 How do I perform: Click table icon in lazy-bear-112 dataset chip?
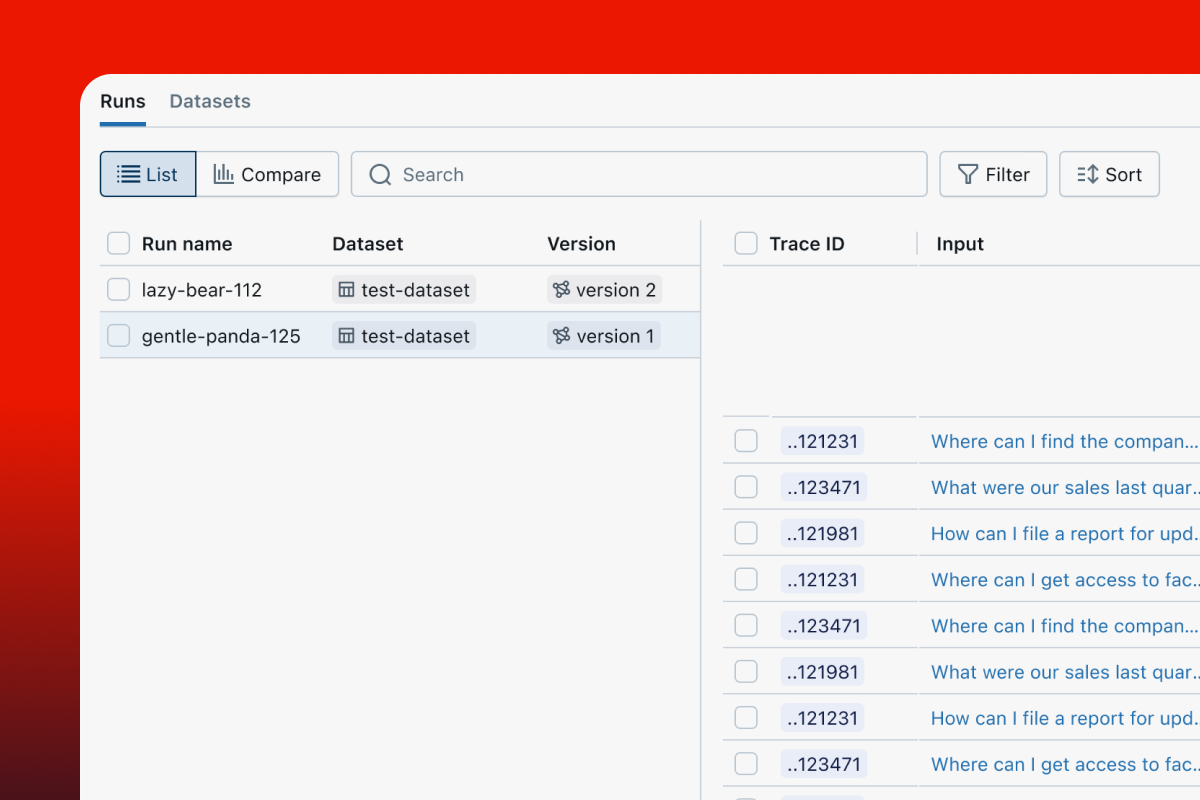click(346, 290)
